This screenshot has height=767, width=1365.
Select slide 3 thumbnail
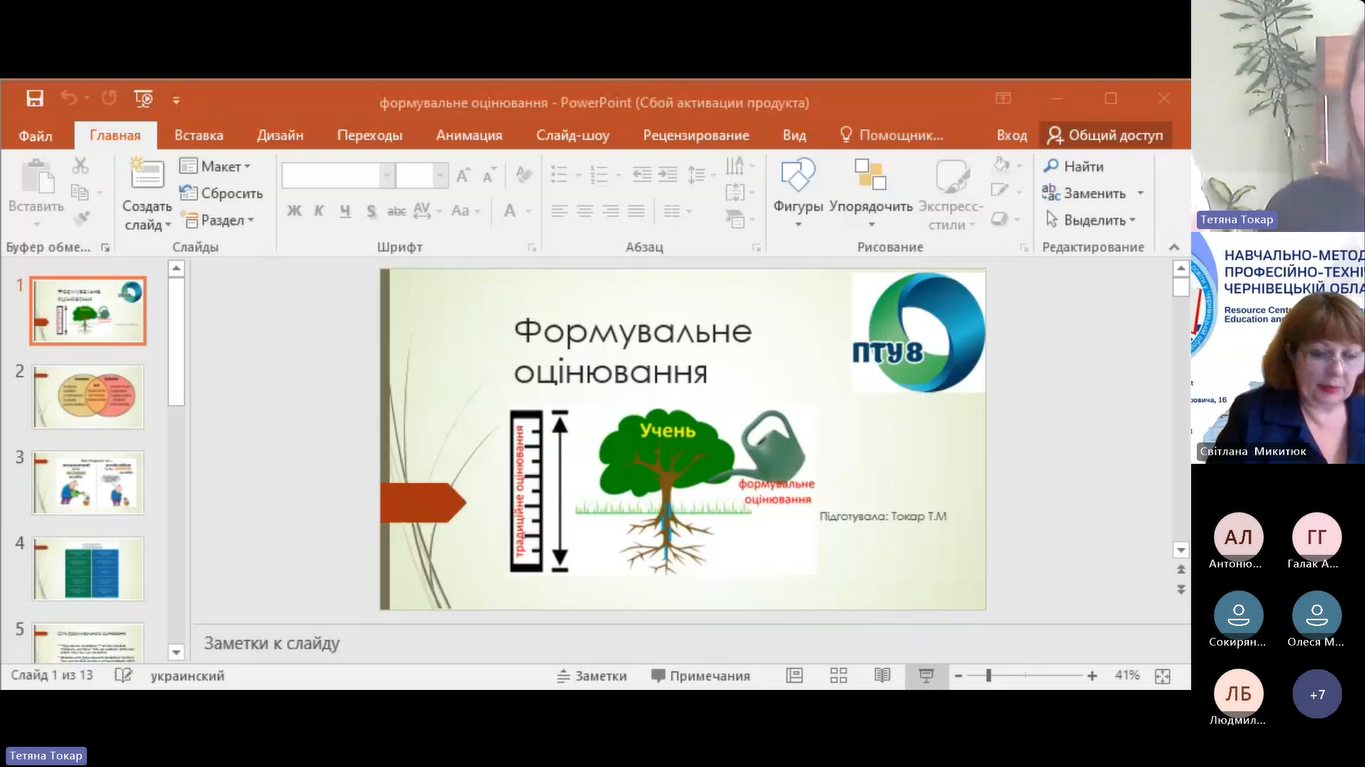[88, 483]
